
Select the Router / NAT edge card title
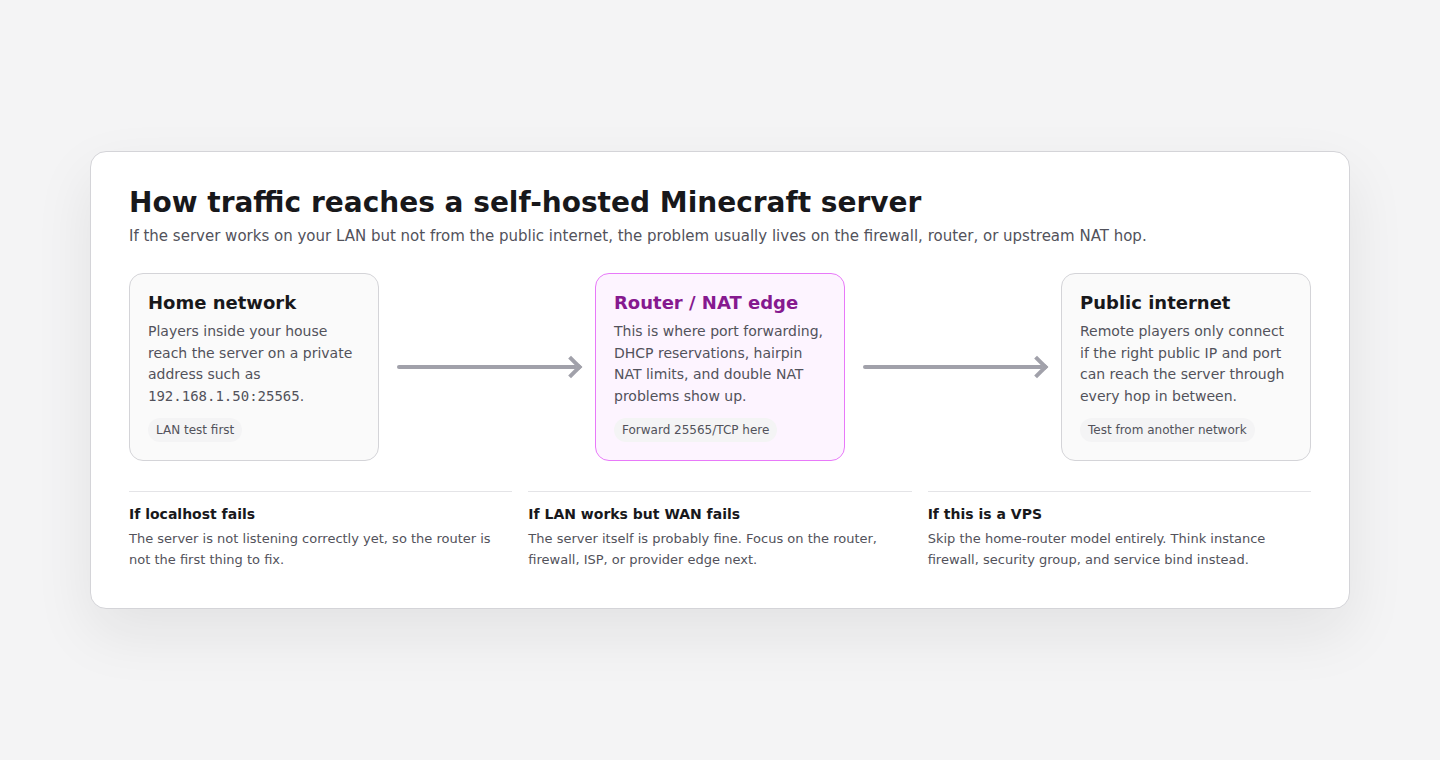coord(706,302)
